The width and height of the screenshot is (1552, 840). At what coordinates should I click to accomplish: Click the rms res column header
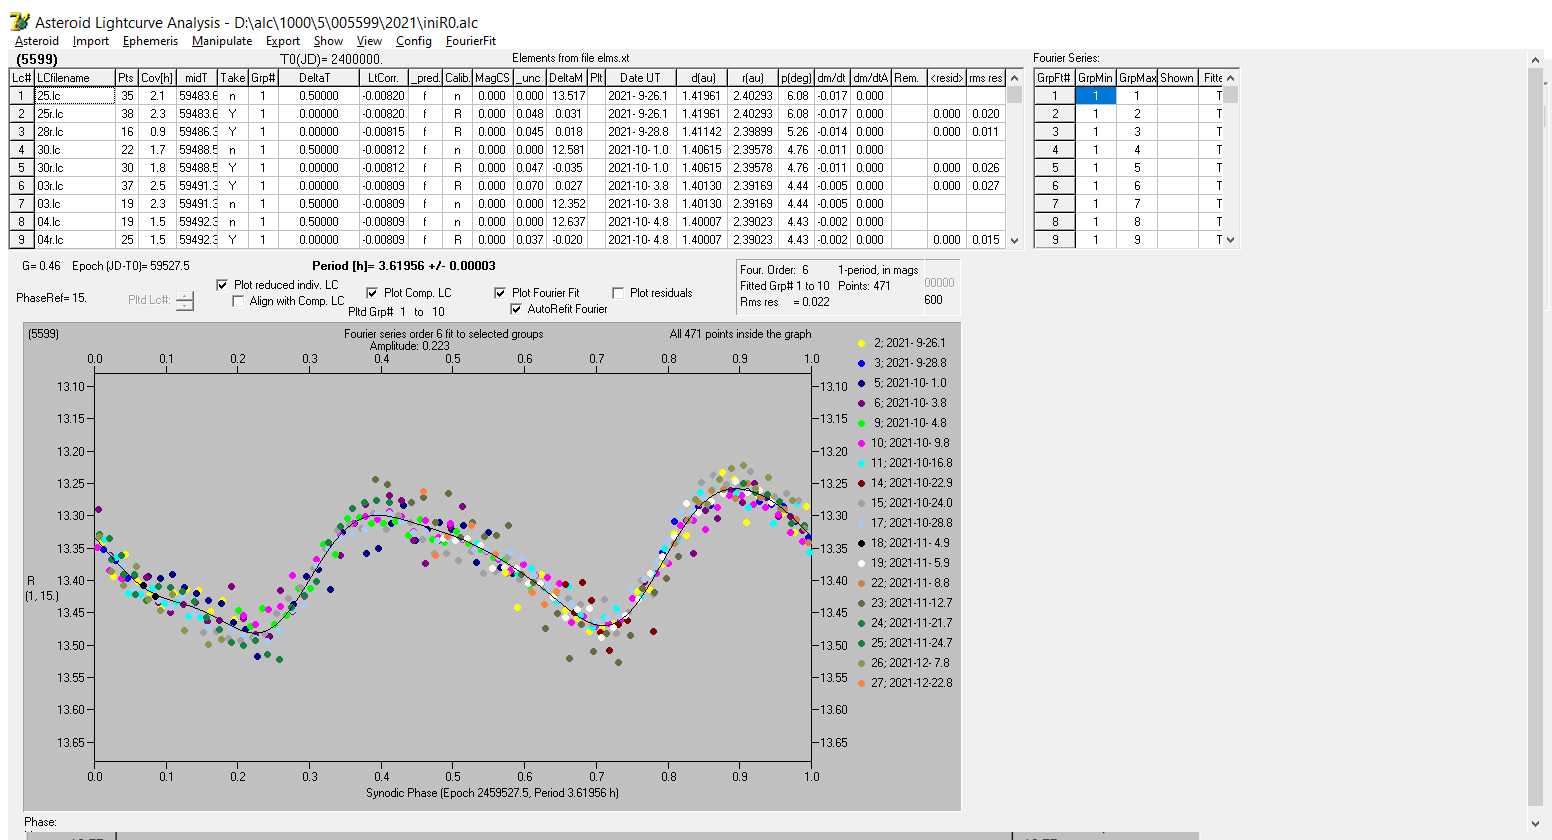coord(985,78)
